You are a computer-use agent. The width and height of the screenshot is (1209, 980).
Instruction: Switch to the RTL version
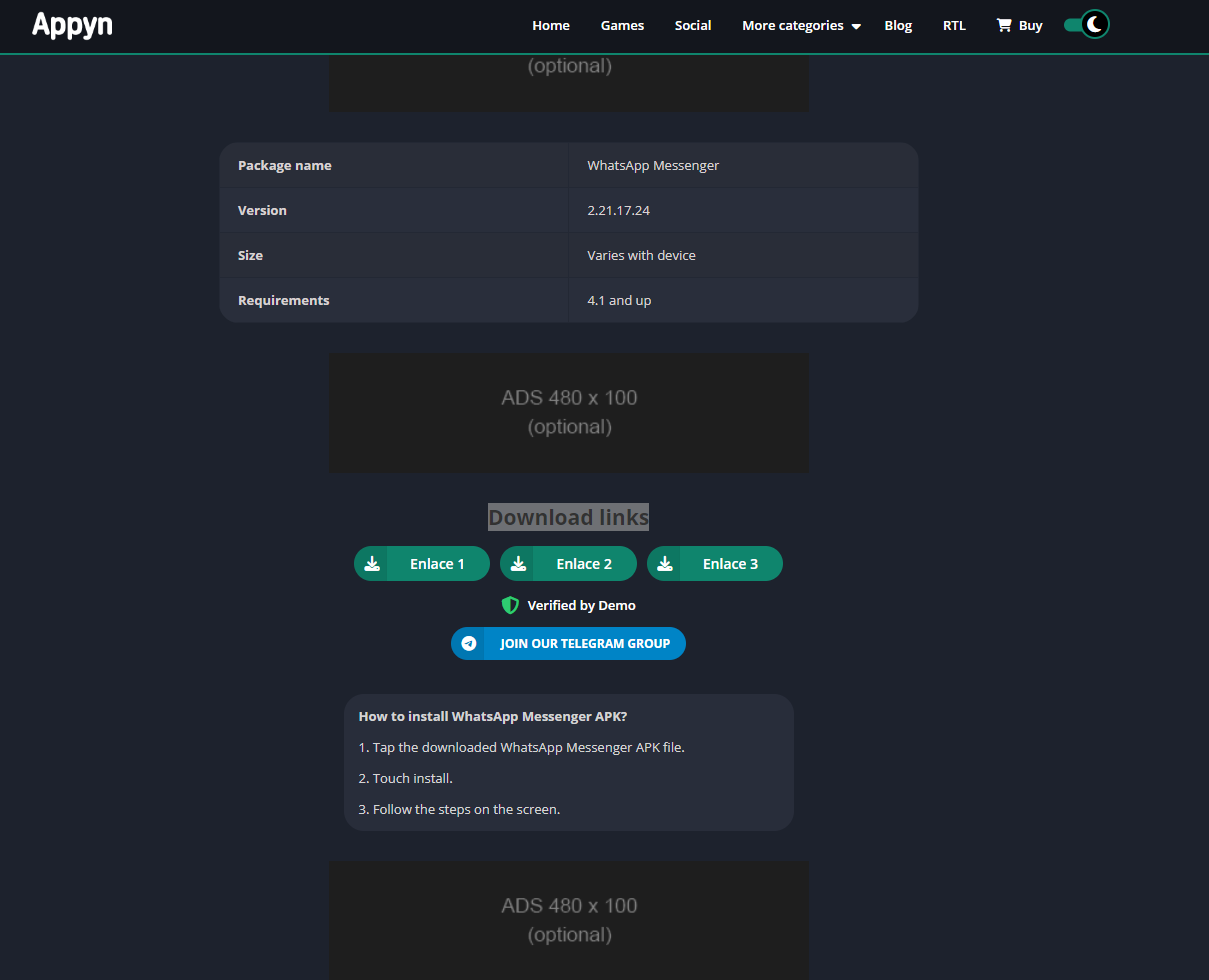point(954,26)
